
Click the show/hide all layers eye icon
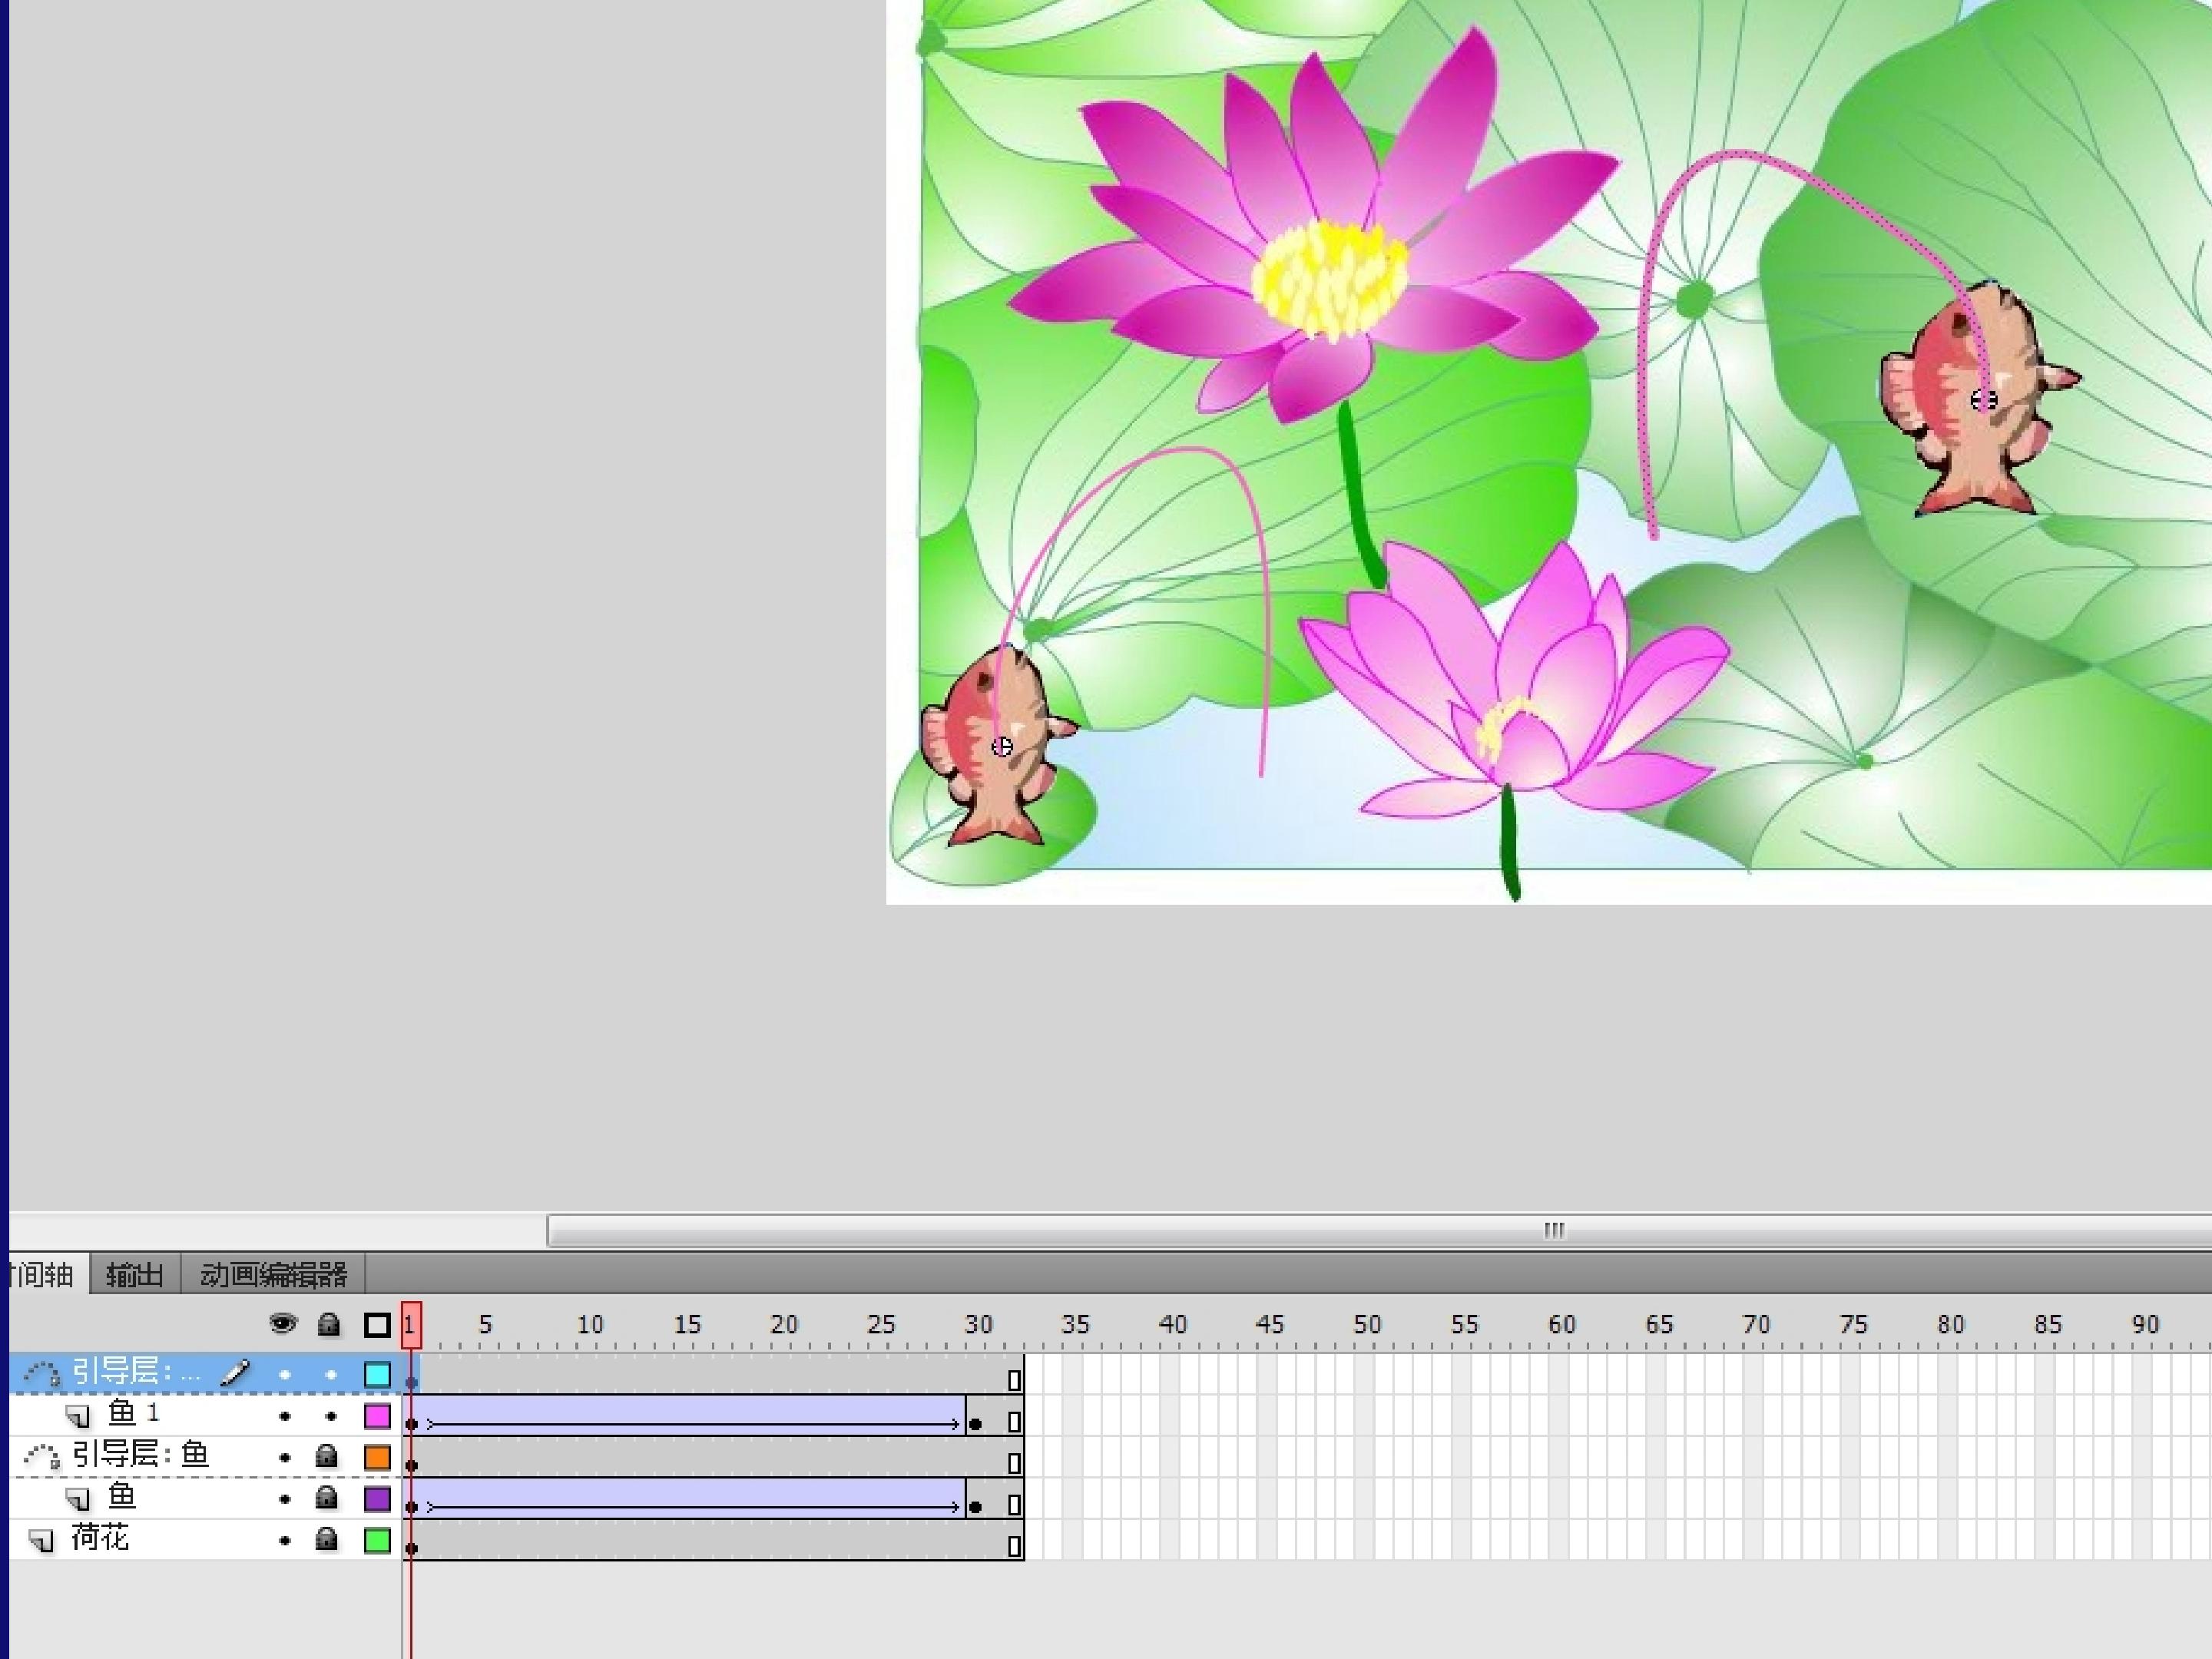283,1324
